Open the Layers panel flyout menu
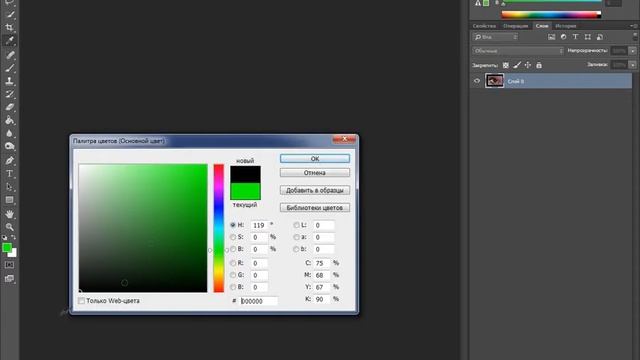The width and height of the screenshot is (640, 360). pos(634,26)
